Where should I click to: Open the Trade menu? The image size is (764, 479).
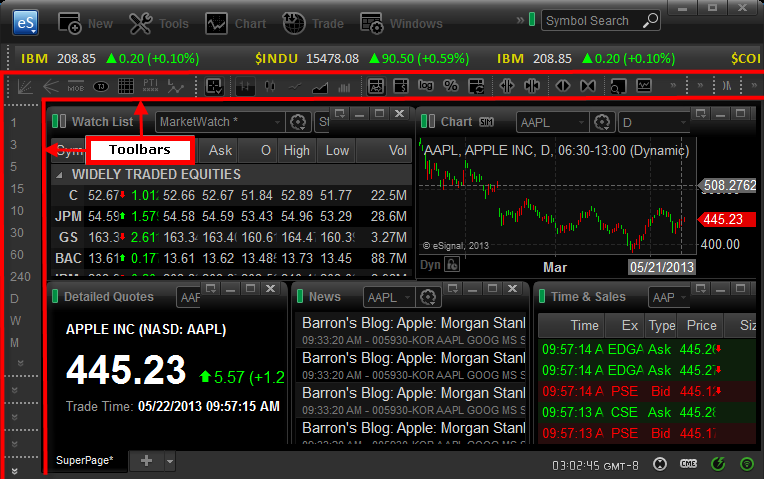point(313,23)
